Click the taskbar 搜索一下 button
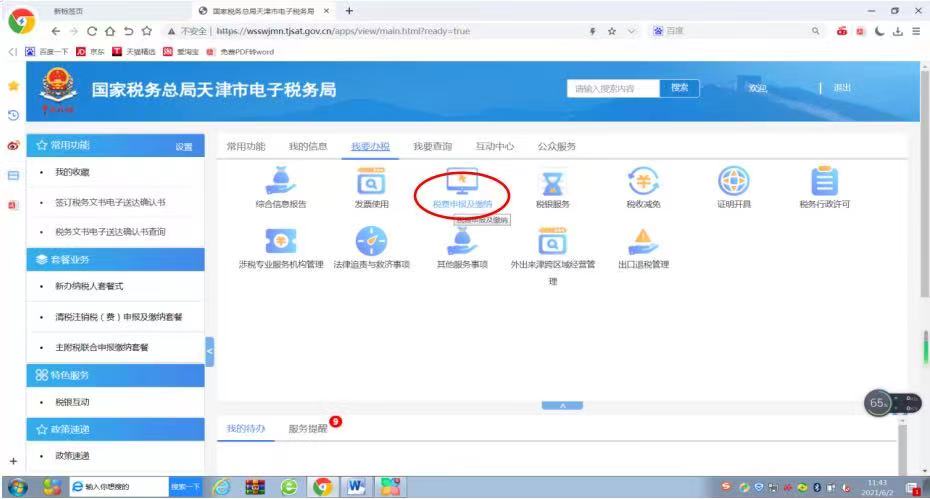 184,487
